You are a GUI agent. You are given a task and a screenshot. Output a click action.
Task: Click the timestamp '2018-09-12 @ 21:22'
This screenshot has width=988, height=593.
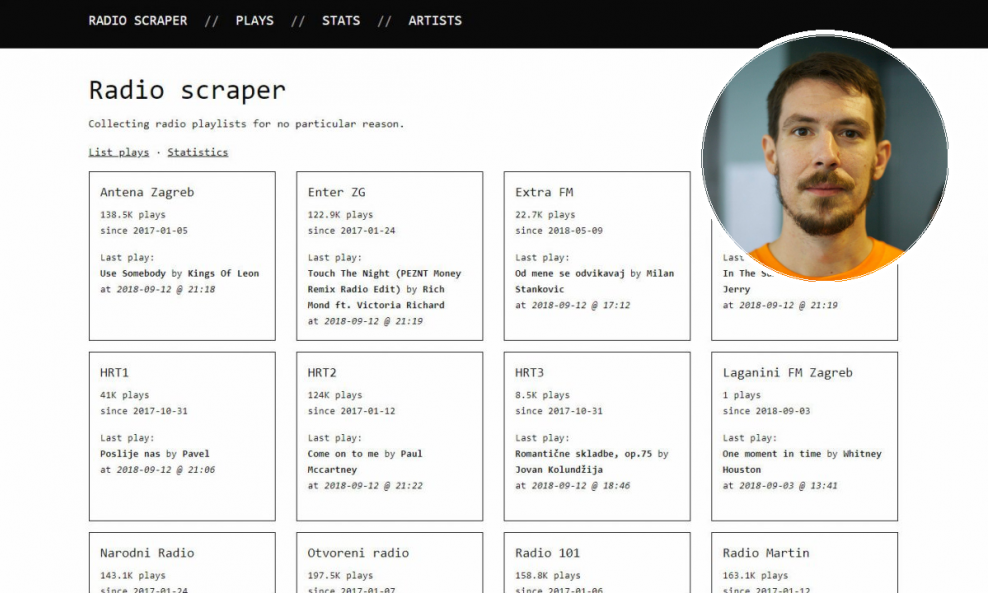(x=373, y=485)
